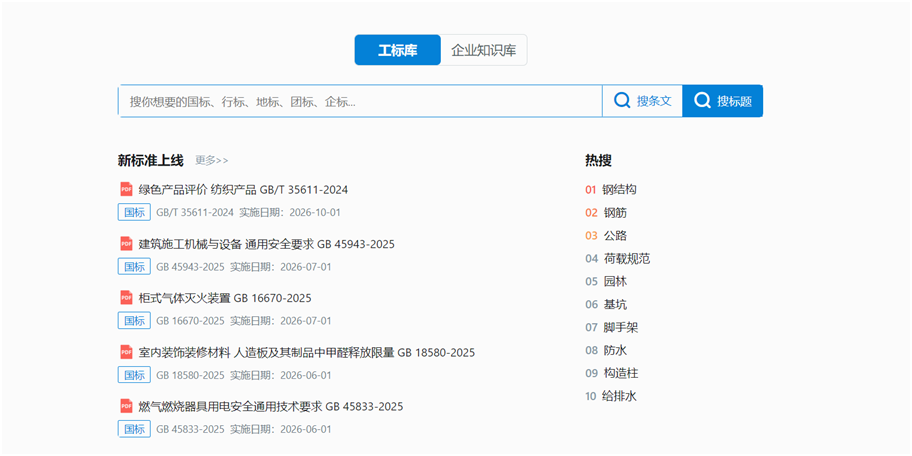Select hot search term 钢结构
The image size is (912, 456).
tap(620, 189)
